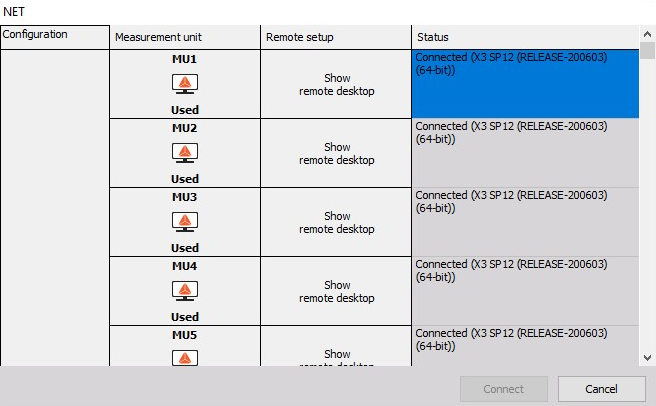Toggle the Used state of MU2
This screenshot has height=406, width=656.
[x=185, y=179]
